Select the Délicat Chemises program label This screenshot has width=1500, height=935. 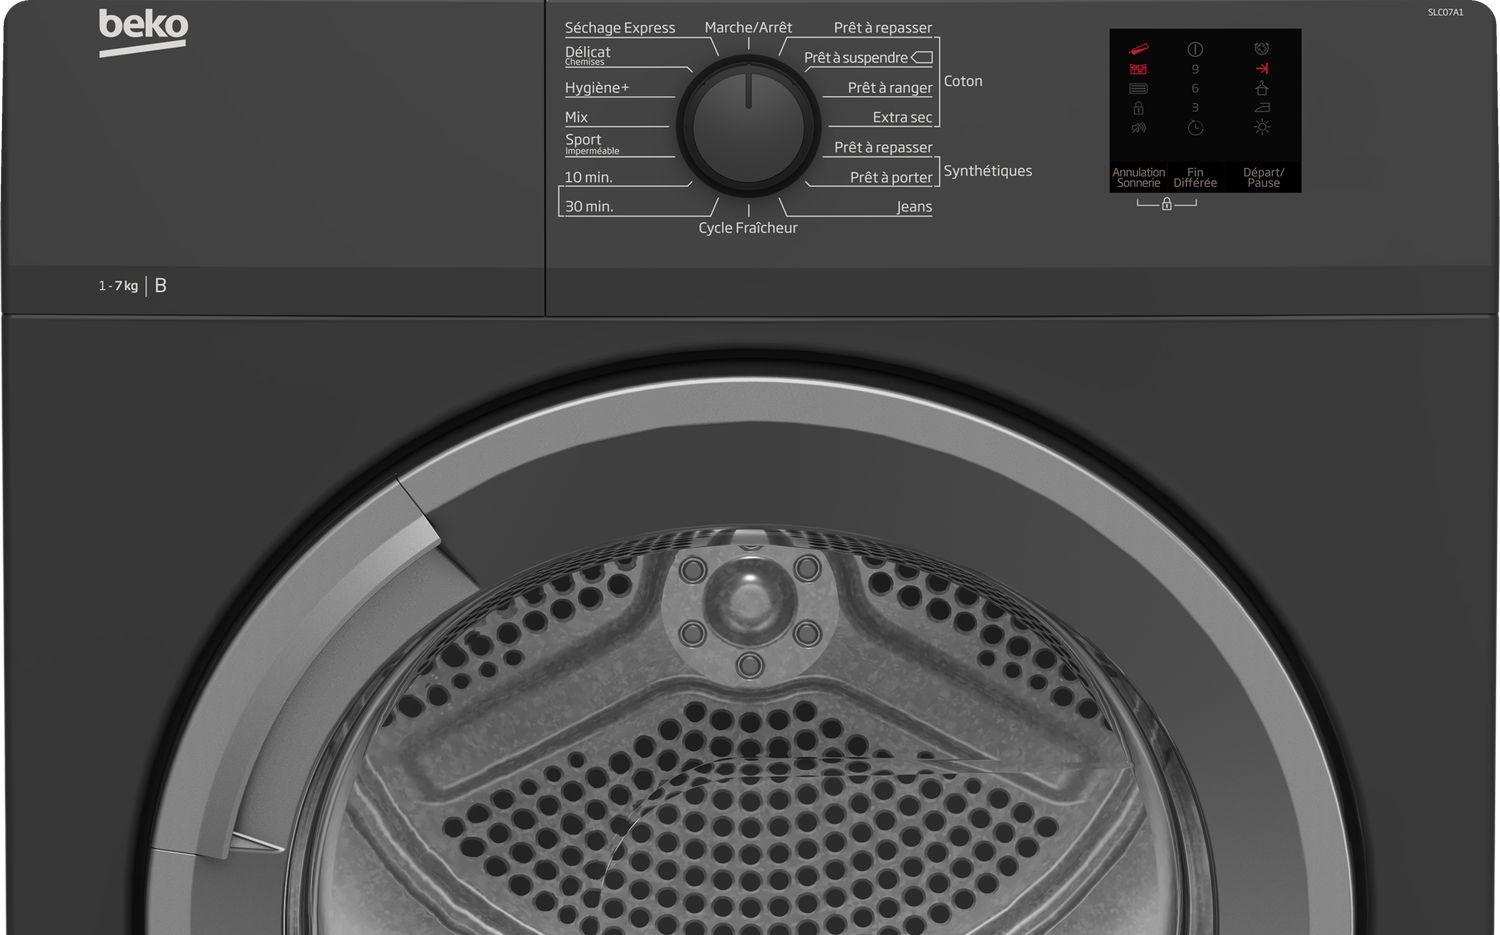pos(588,55)
